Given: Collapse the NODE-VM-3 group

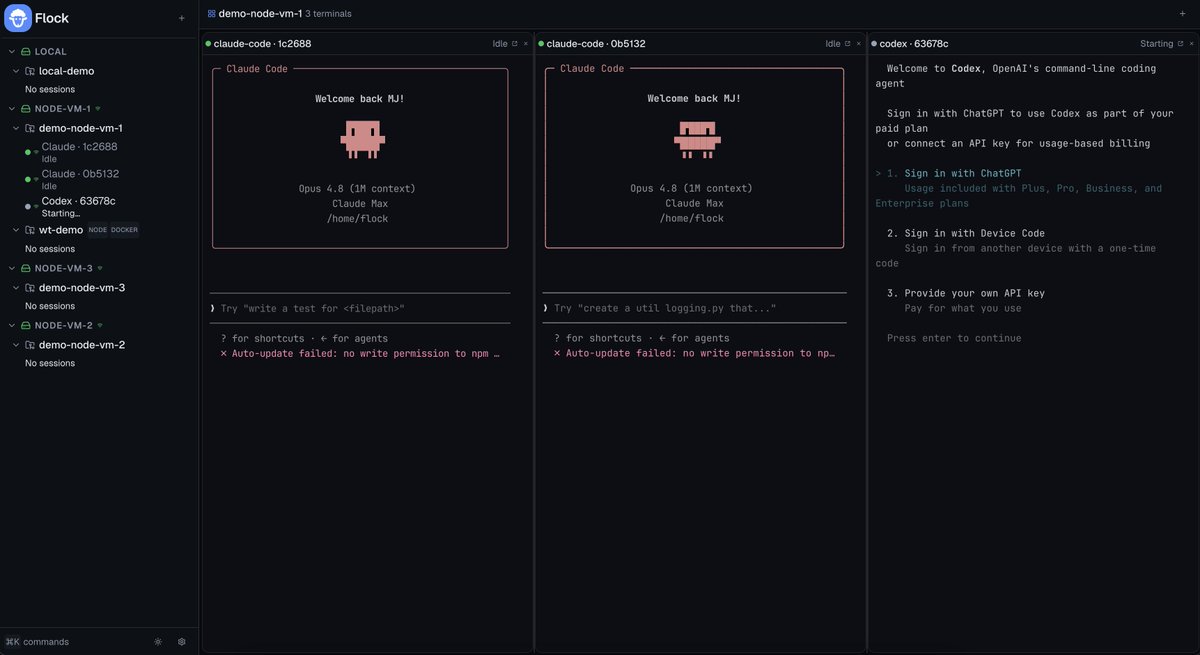Looking at the screenshot, I should (x=11, y=268).
